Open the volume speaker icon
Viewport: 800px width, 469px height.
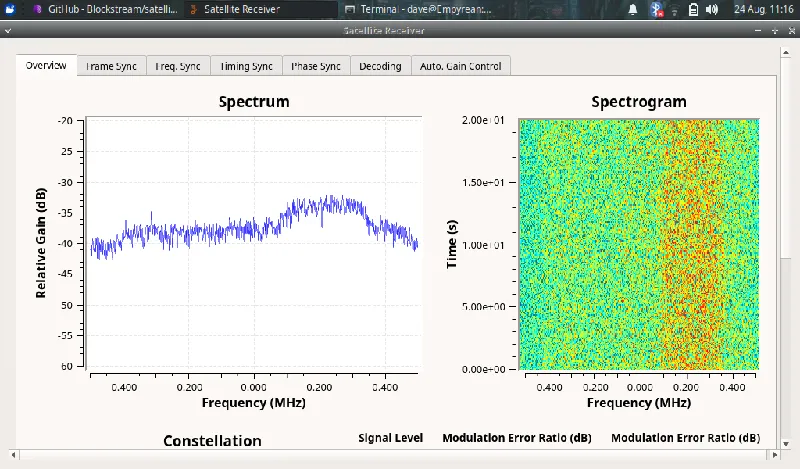point(712,9)
